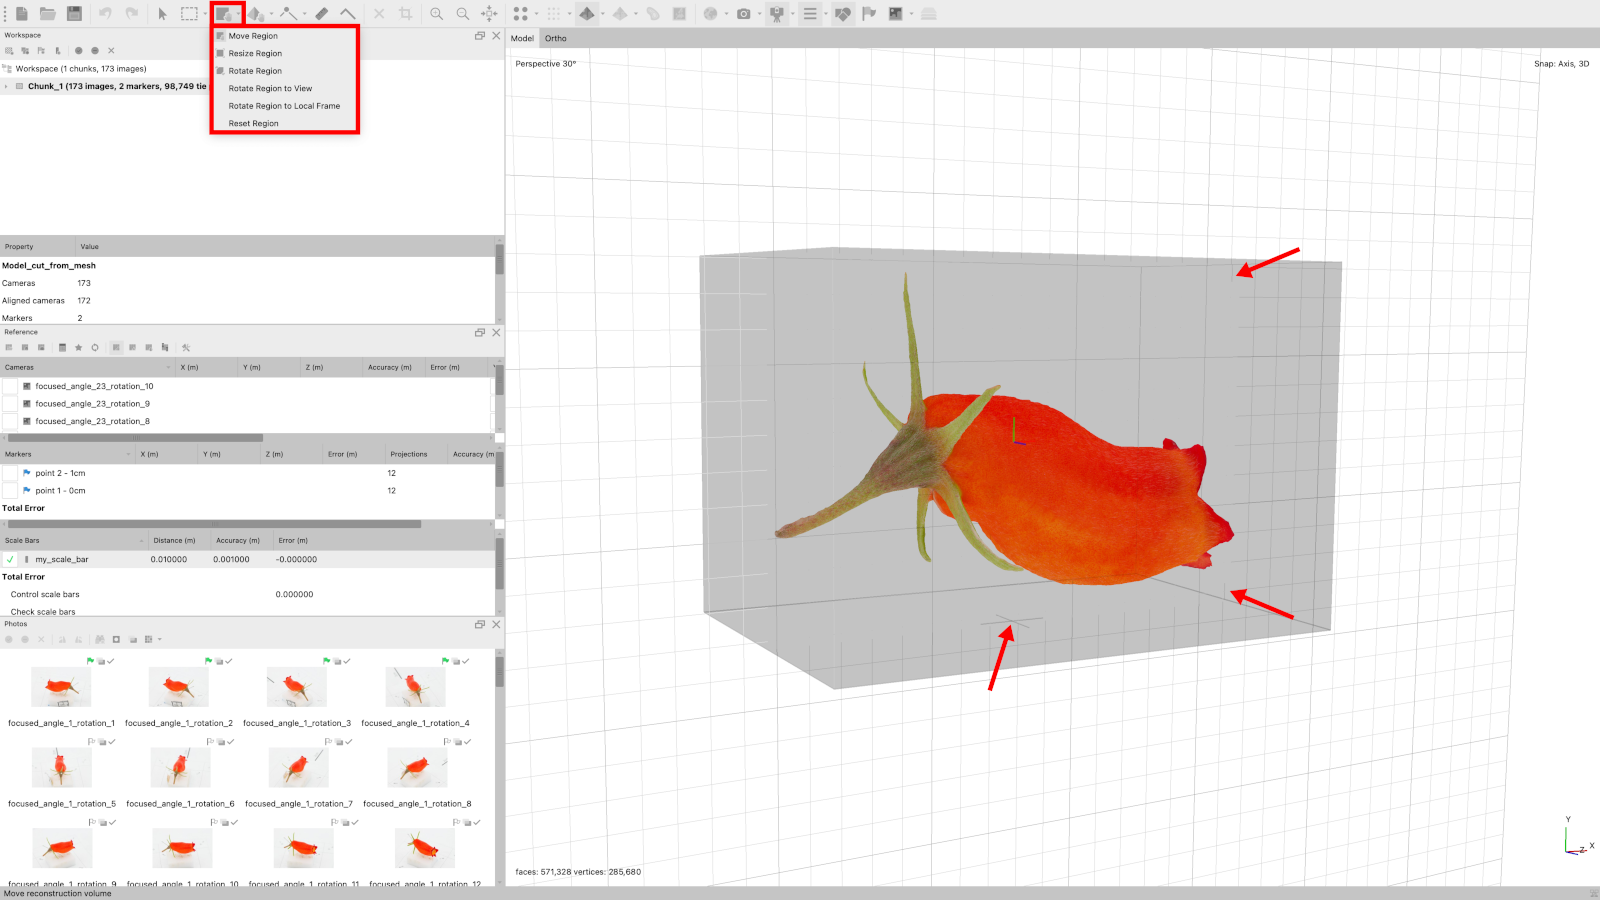Click the show images icon in toolbar
Image resolution: width=1600 pixels, height=900 pixels.
(x=895, y=14)
